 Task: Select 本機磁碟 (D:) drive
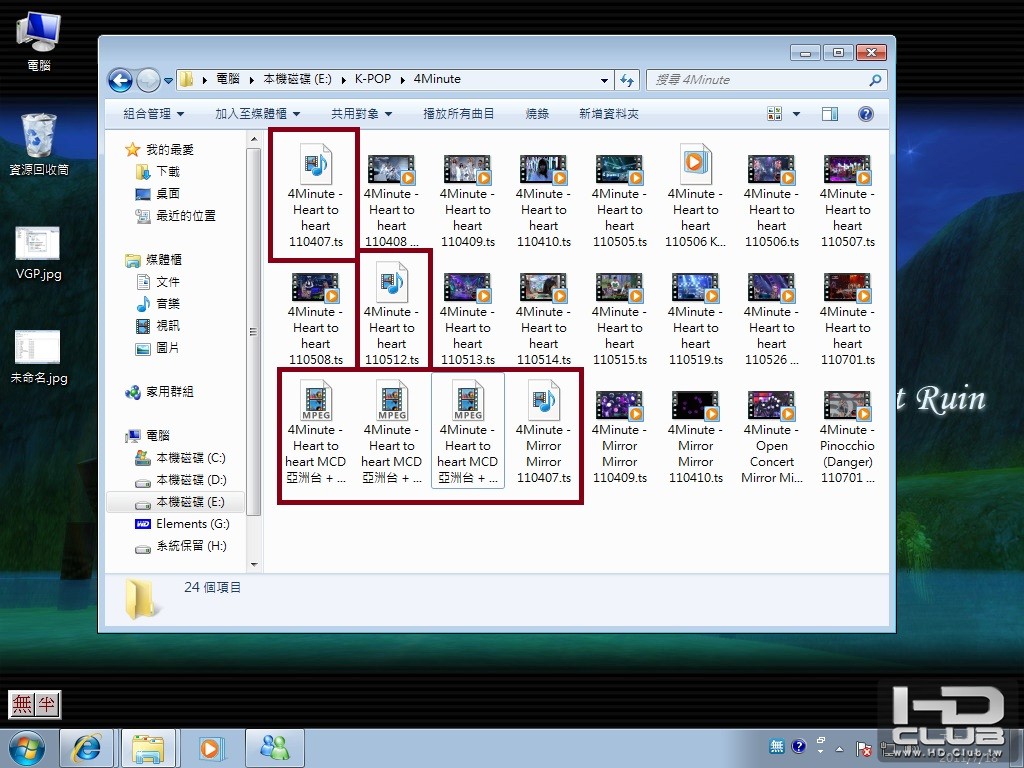180,479
